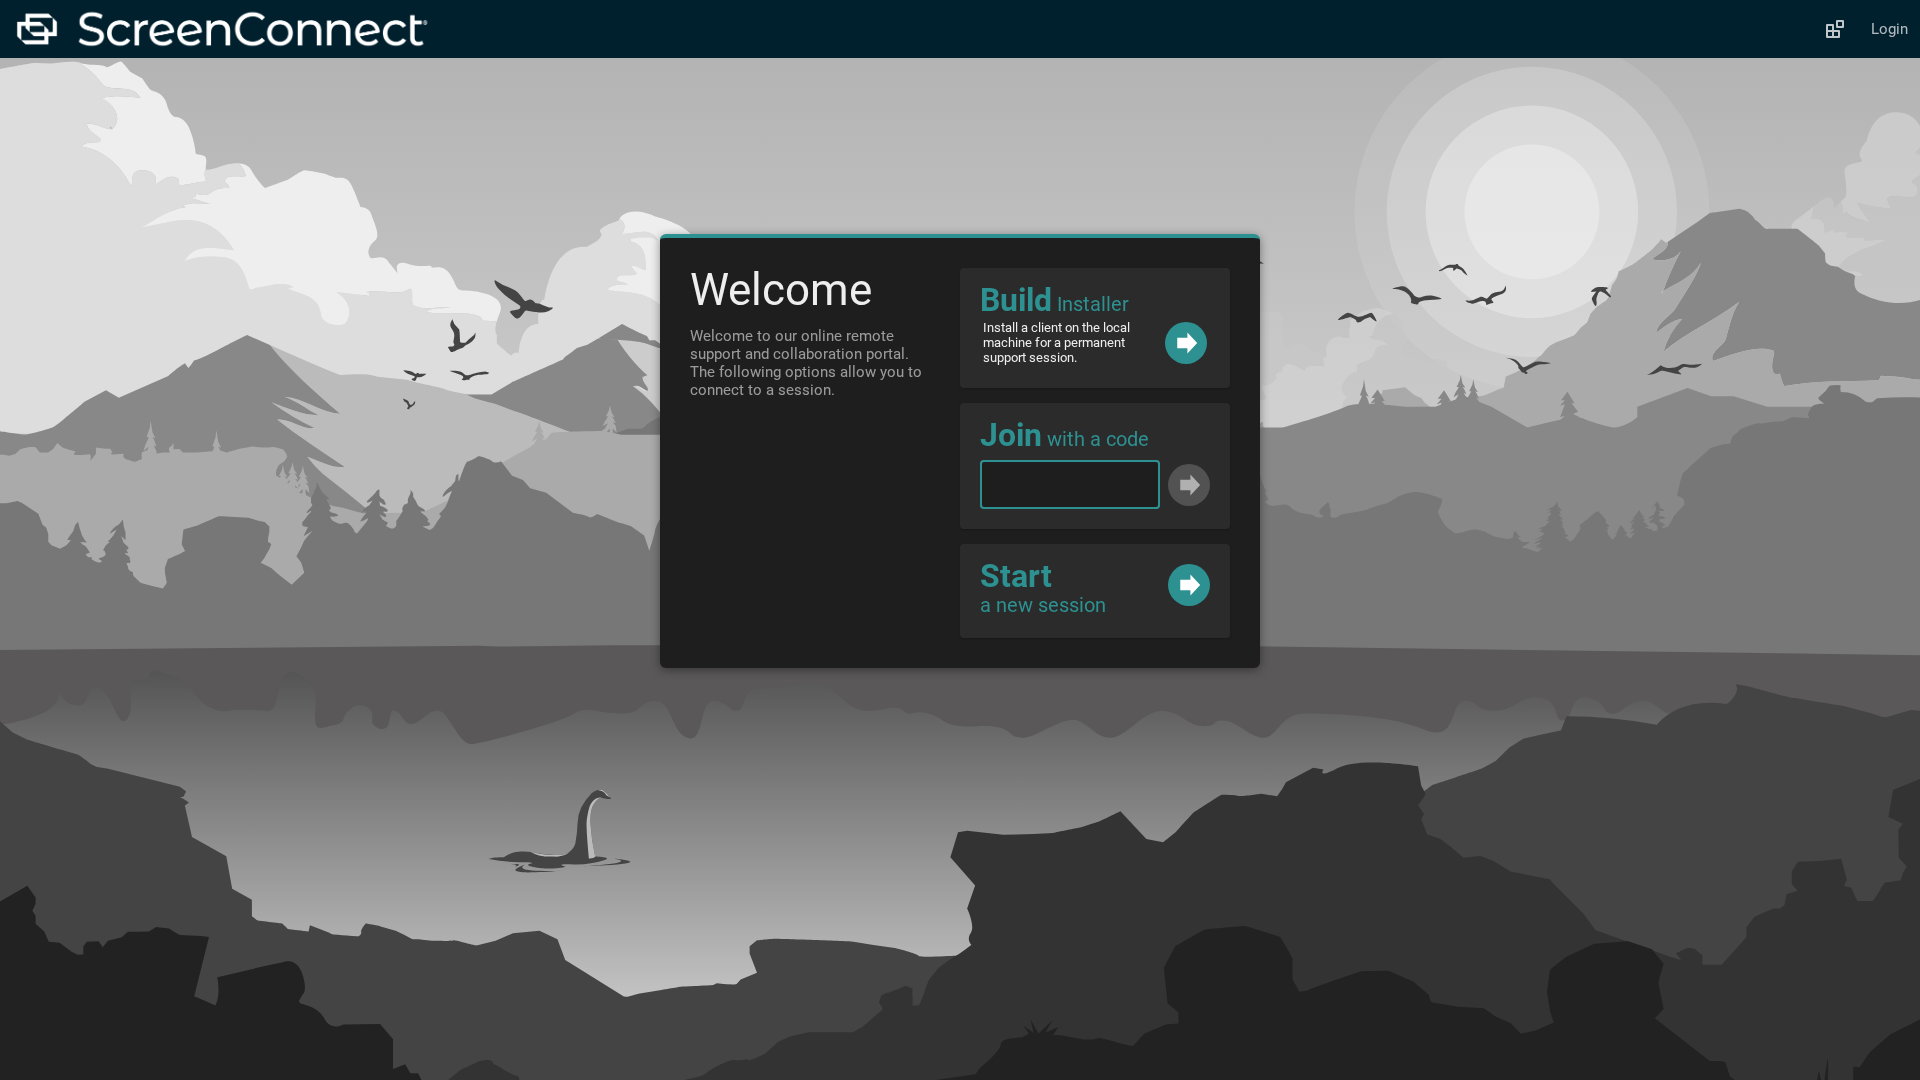Open the Login link
This screenshot has height=1080, width=1920.
pos(1889,29)
